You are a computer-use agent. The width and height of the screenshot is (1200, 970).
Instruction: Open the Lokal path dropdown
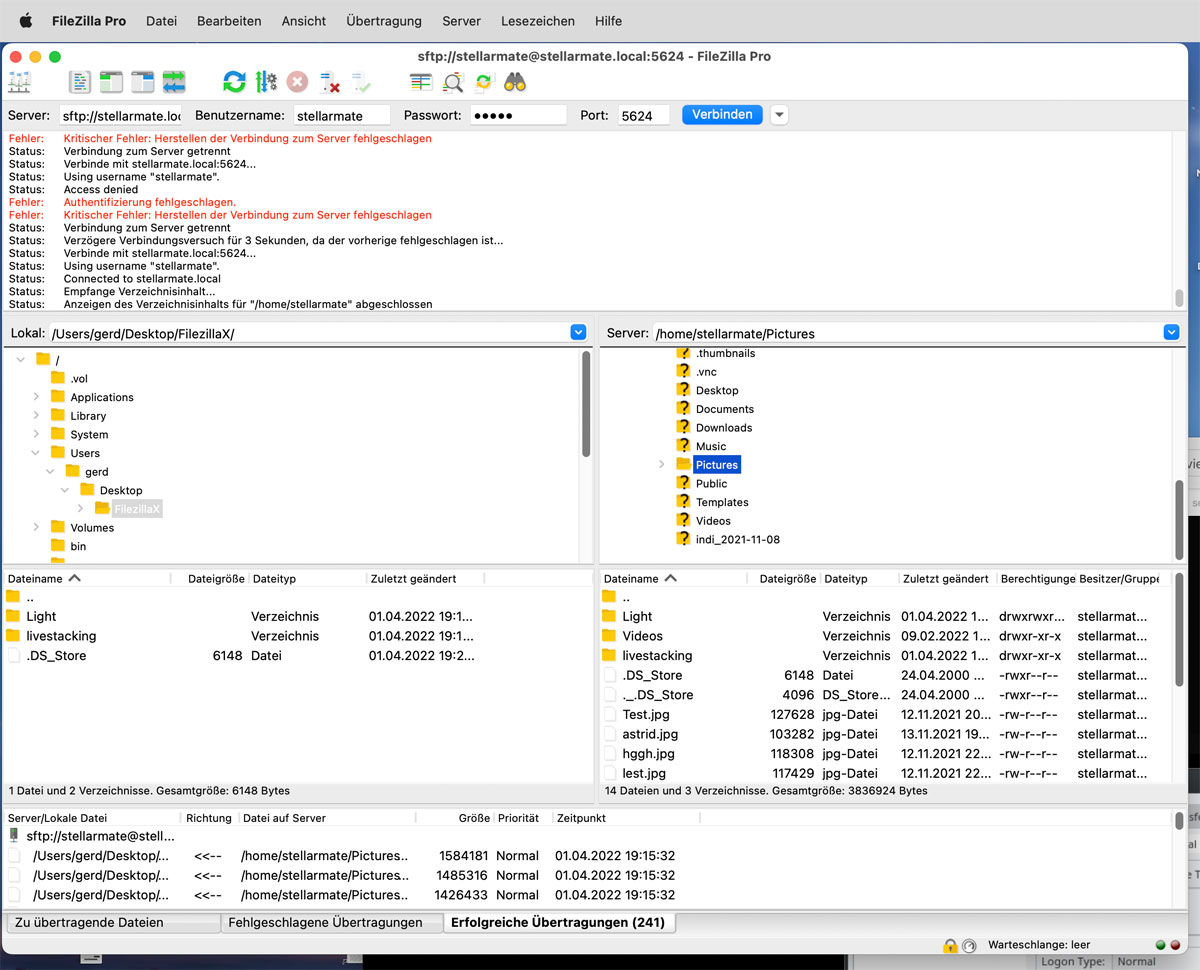pyautogui.click(x=578, y=333)
